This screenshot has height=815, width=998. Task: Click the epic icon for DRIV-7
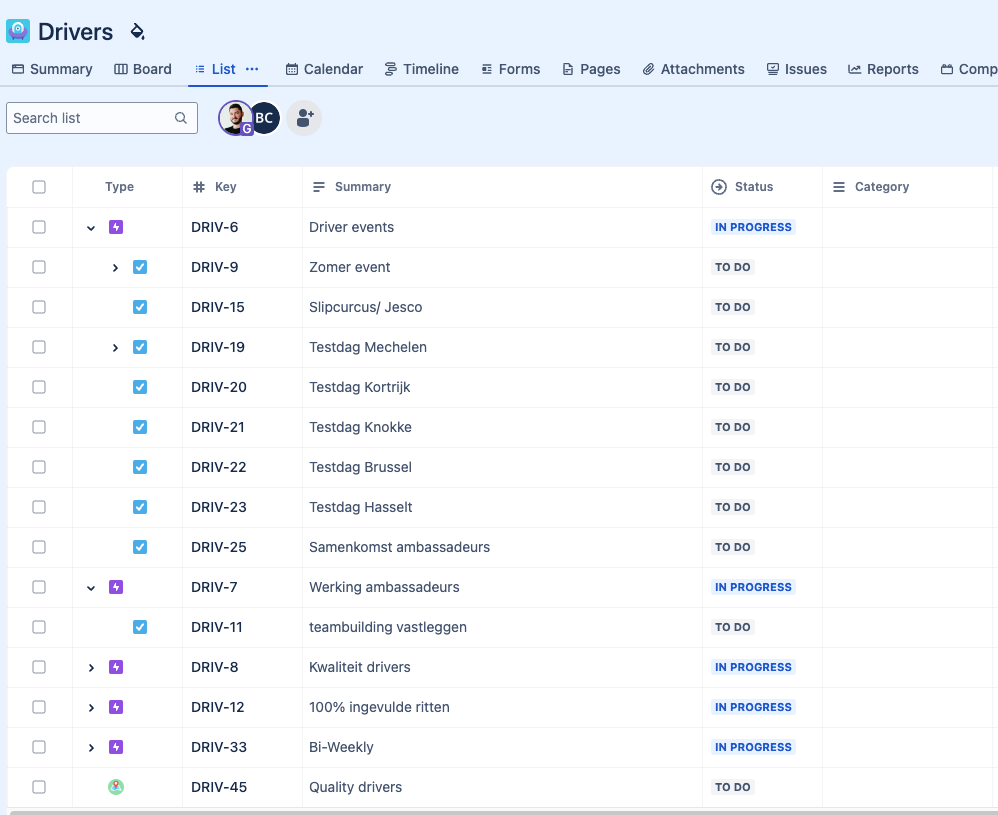tap(116, 587)
